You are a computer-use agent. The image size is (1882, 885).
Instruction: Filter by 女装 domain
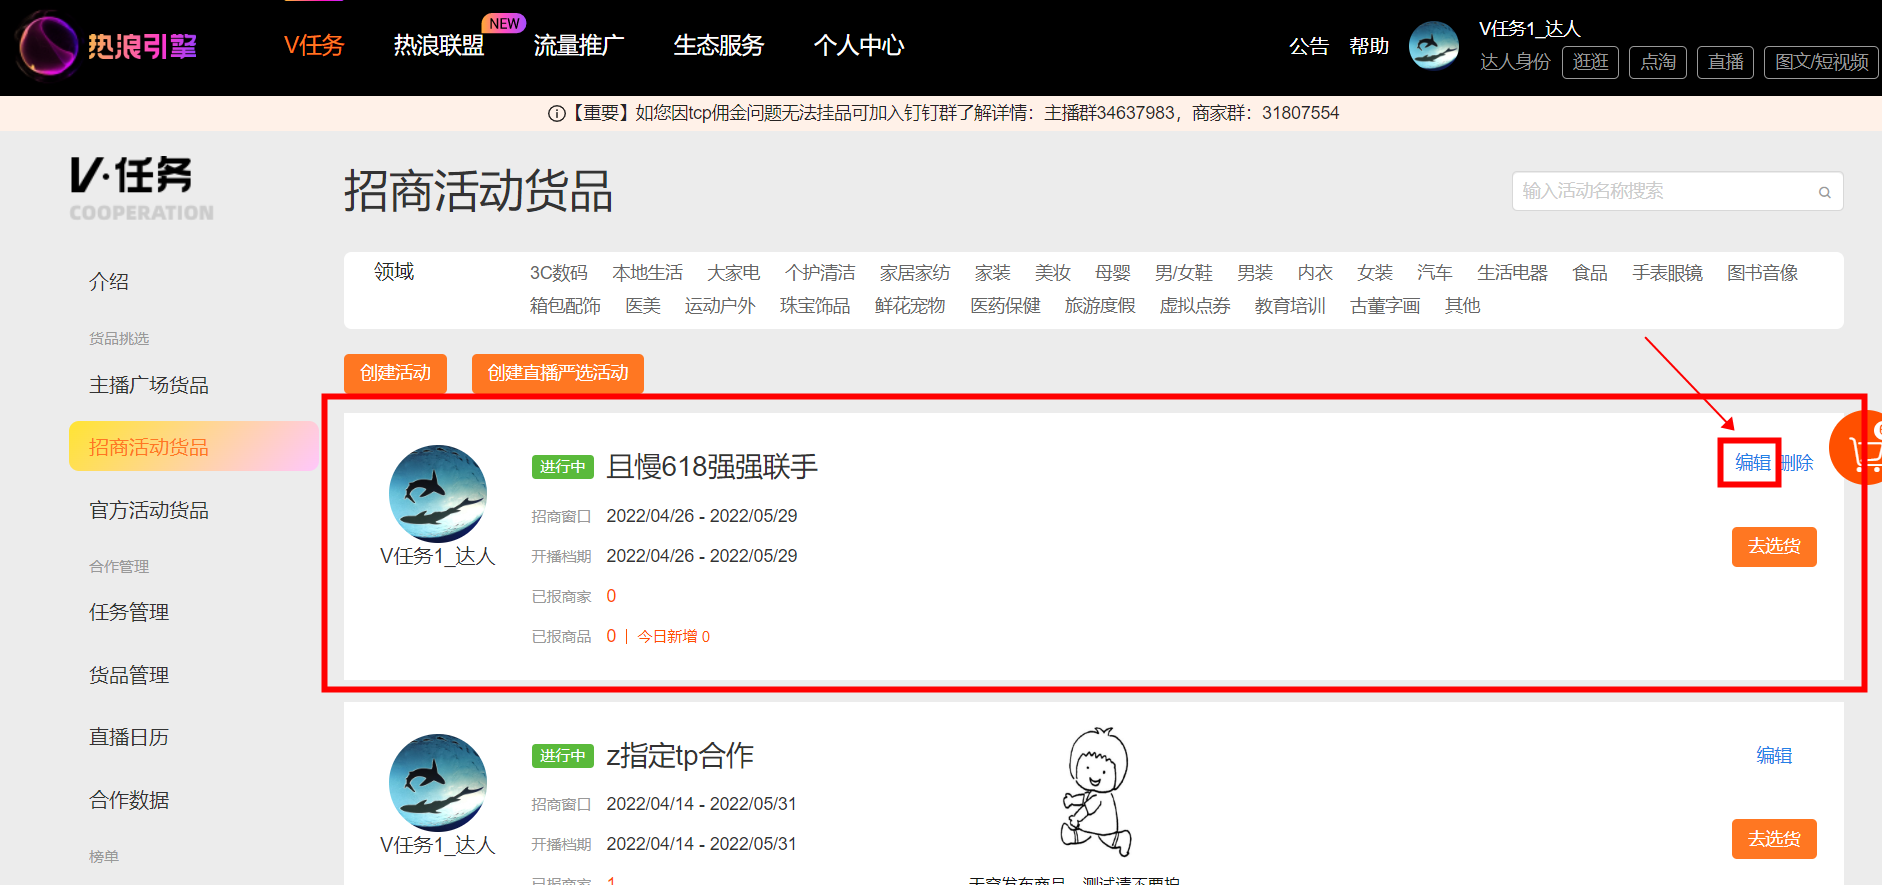click(x=1375, y=273)
